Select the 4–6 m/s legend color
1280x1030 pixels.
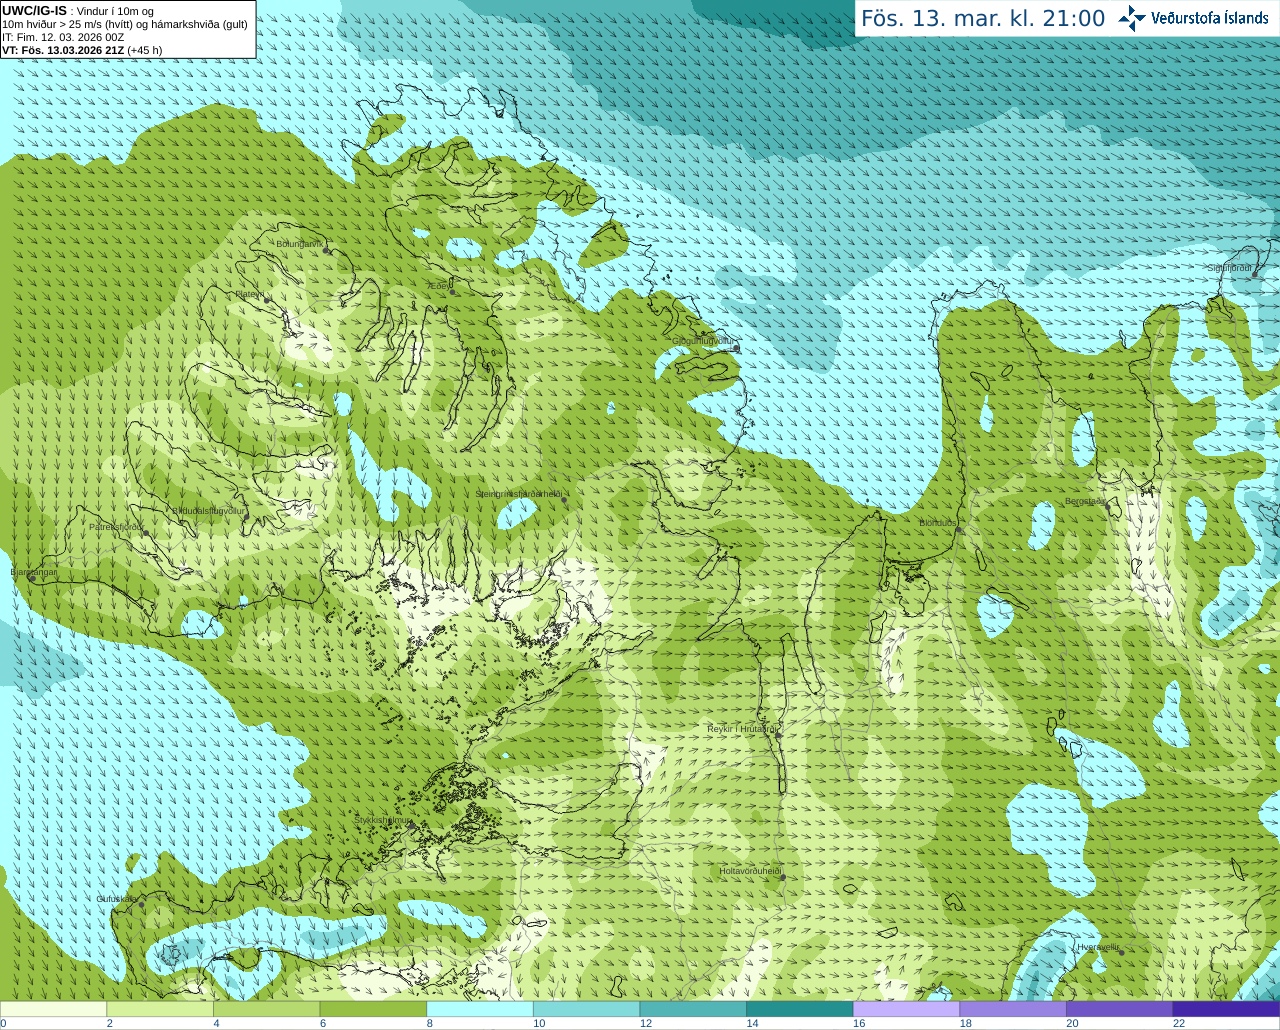(x=266, y=1009)
